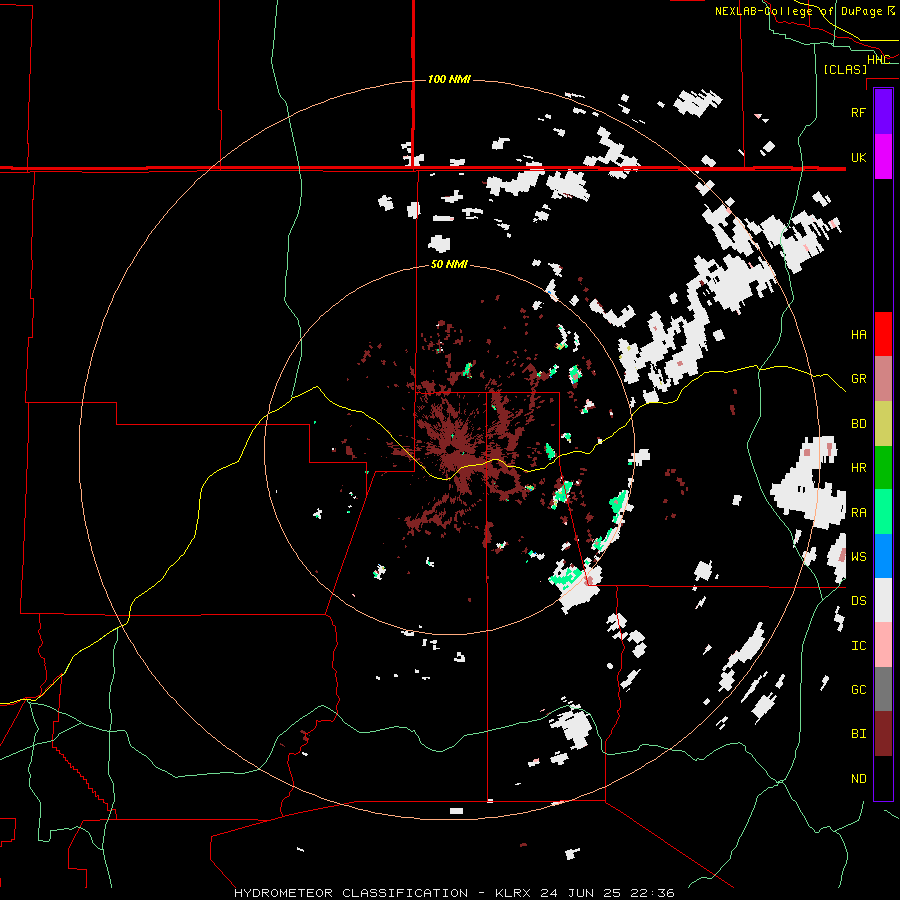Click the magenta UK color swatch

tap(883, 157)
